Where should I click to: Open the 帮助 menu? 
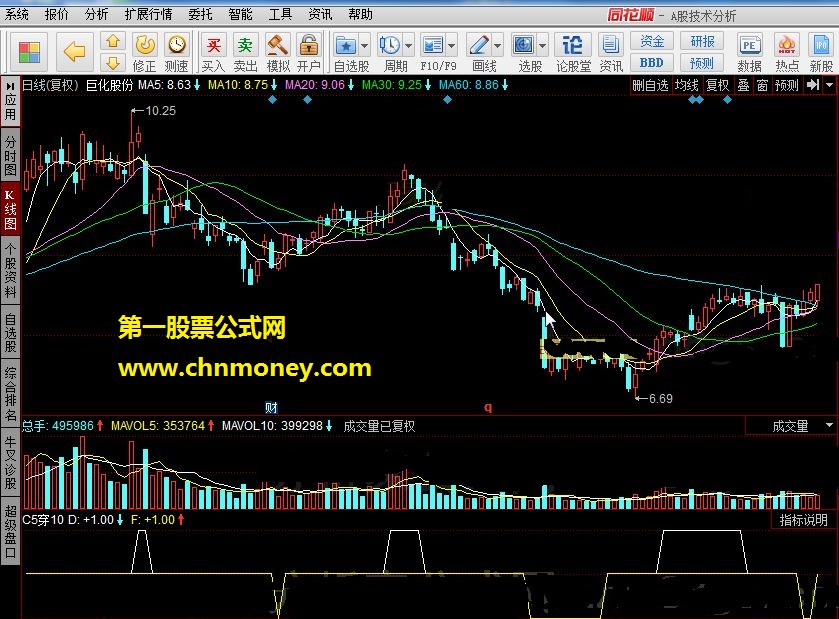tap(361, 14)
